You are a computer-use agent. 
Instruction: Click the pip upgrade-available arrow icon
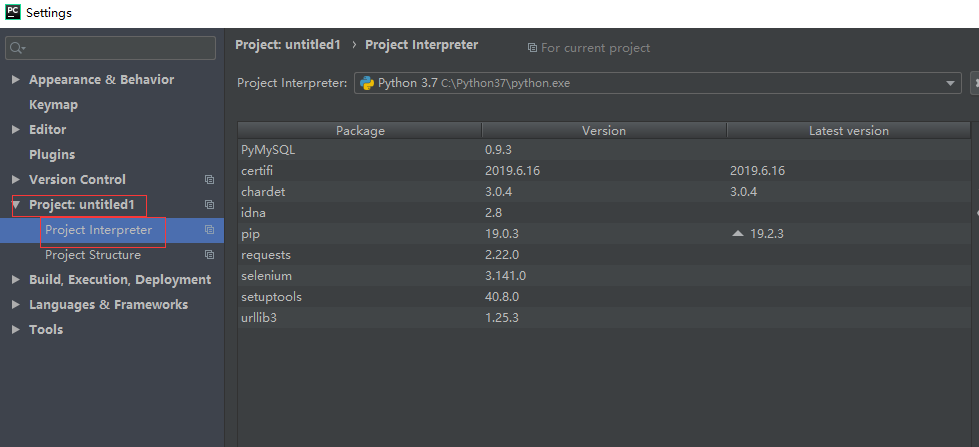click(738, 233)
